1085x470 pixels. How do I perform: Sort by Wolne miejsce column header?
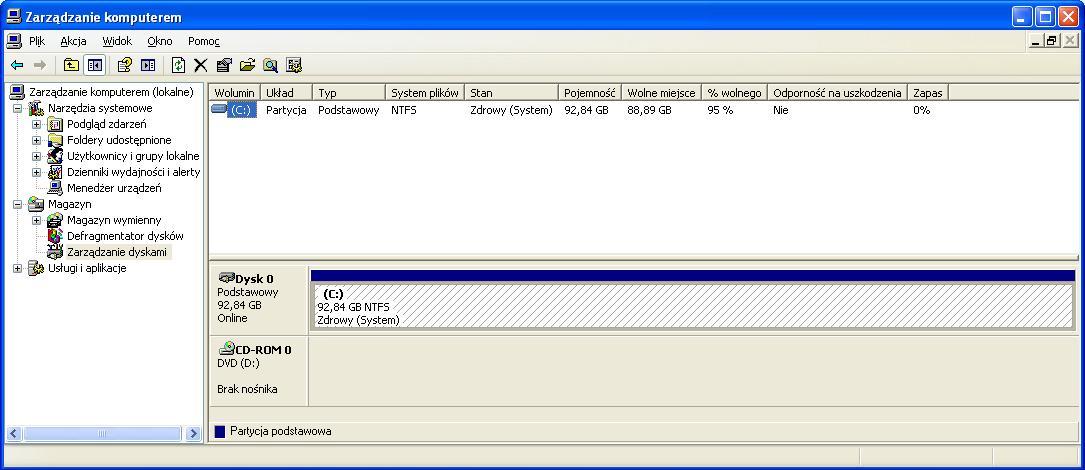(x=662, y=93)
